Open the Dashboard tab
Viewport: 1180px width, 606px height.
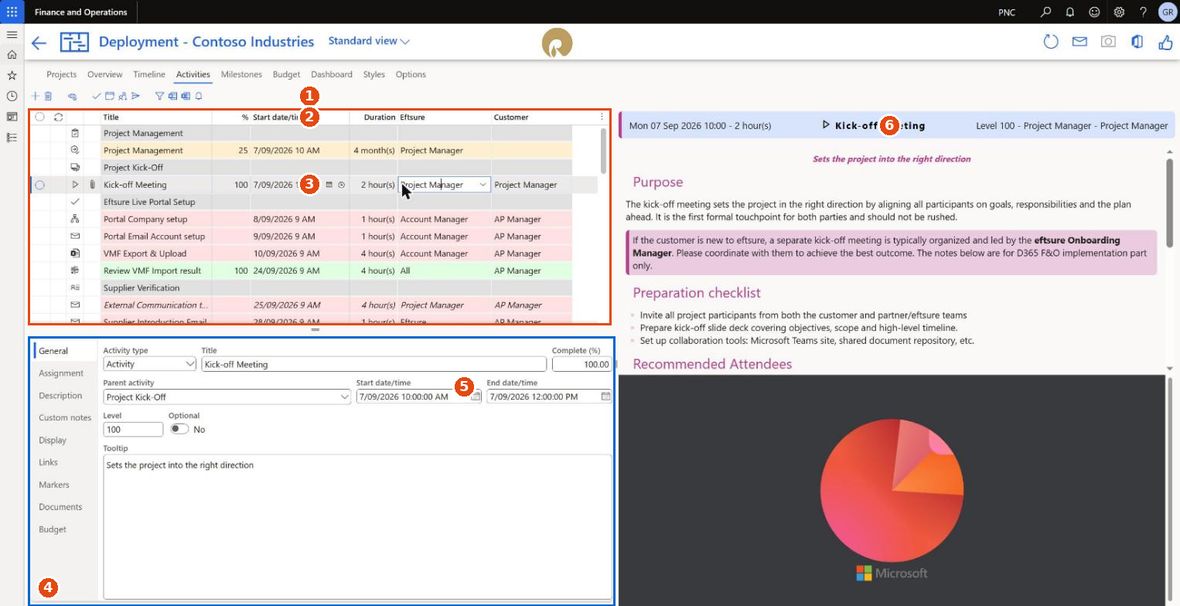coord(331,75)
